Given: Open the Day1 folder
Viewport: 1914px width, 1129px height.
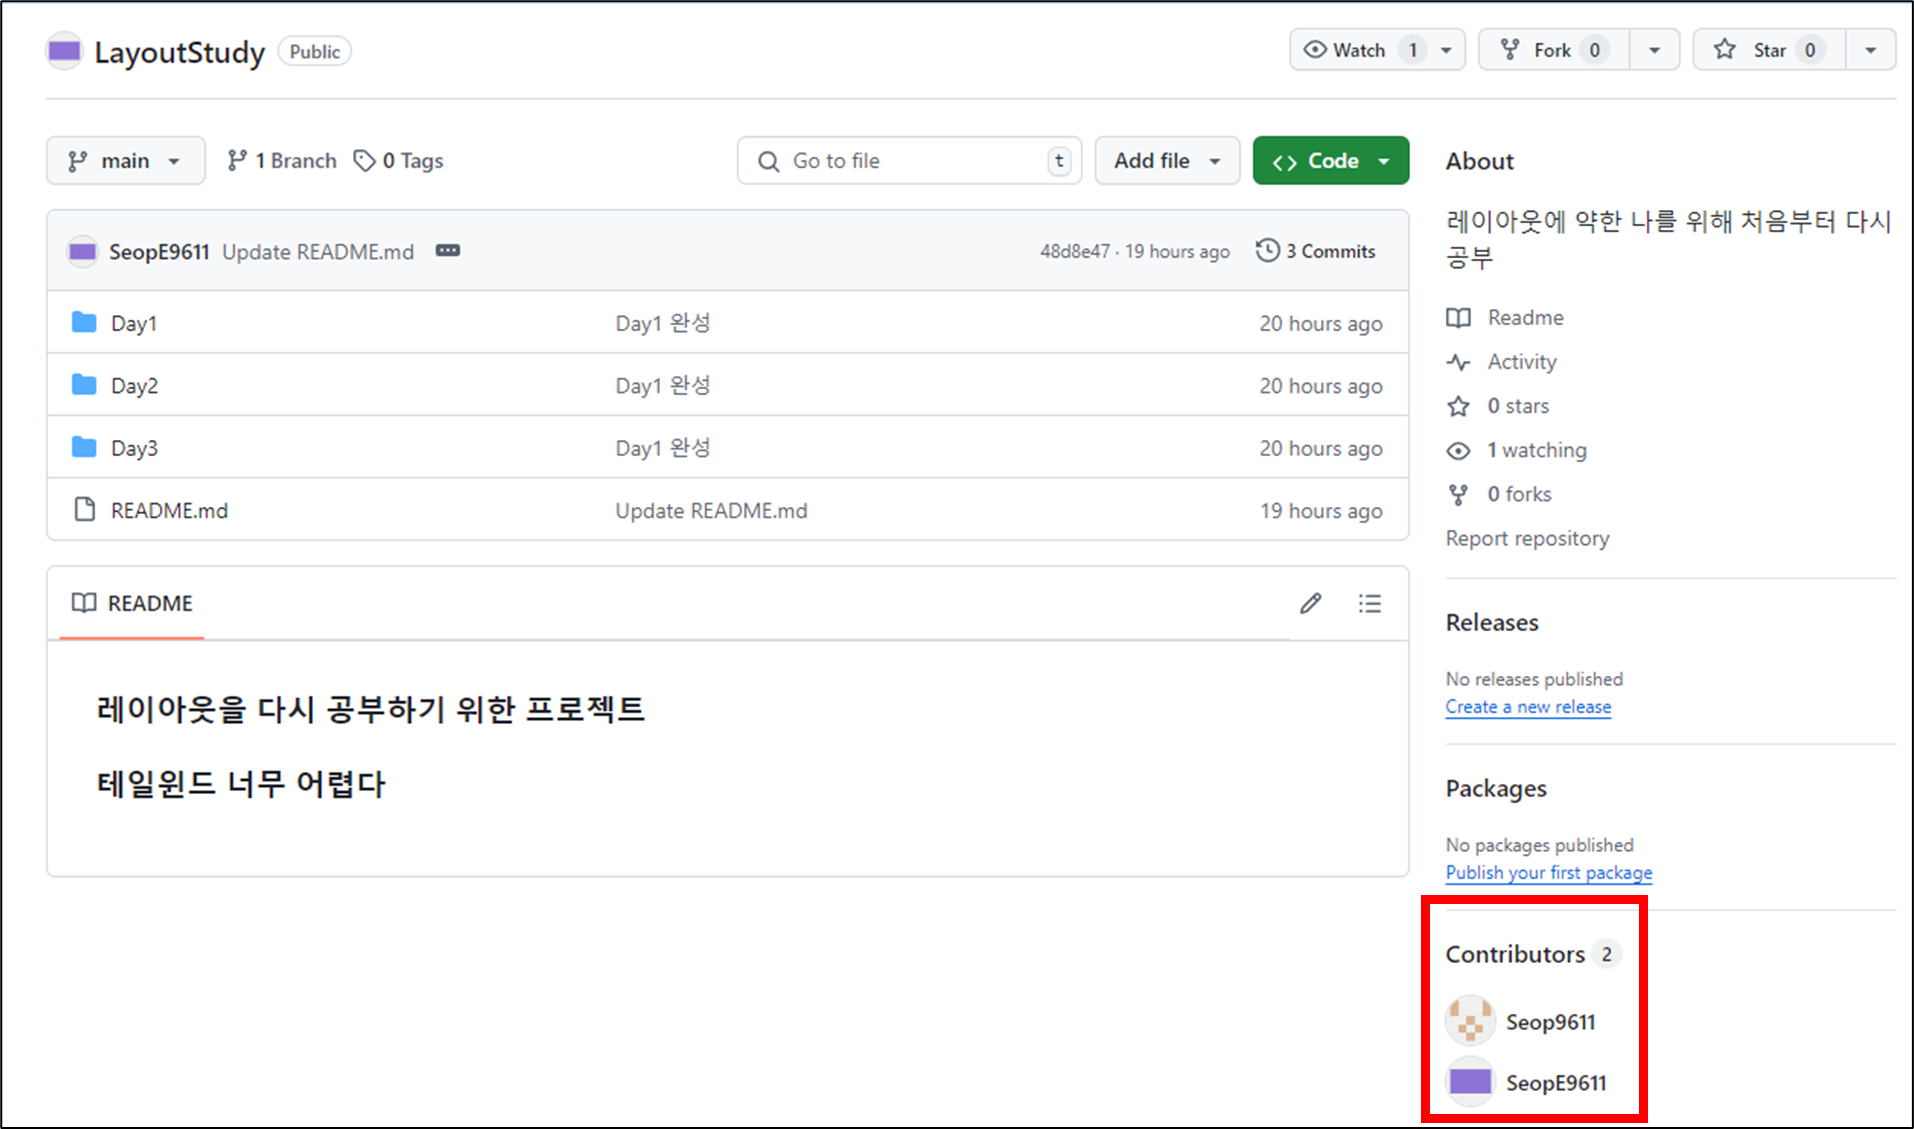Looking at the screenshot, I should point(134,324).
